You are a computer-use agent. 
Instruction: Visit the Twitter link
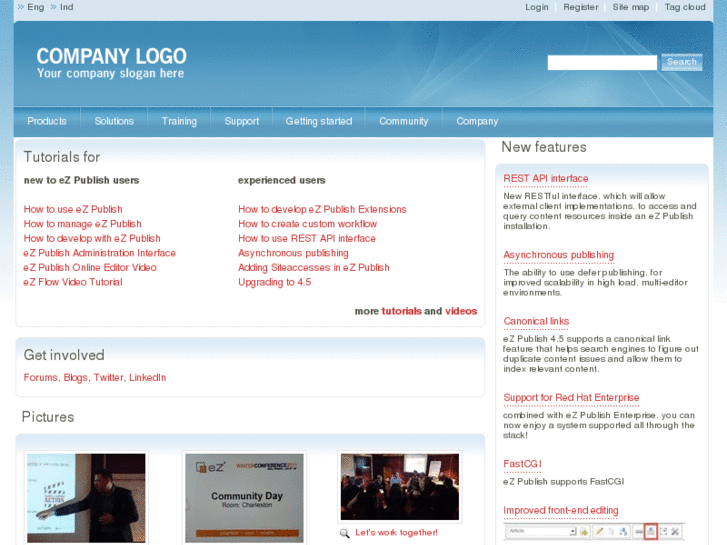coord(108,378)
